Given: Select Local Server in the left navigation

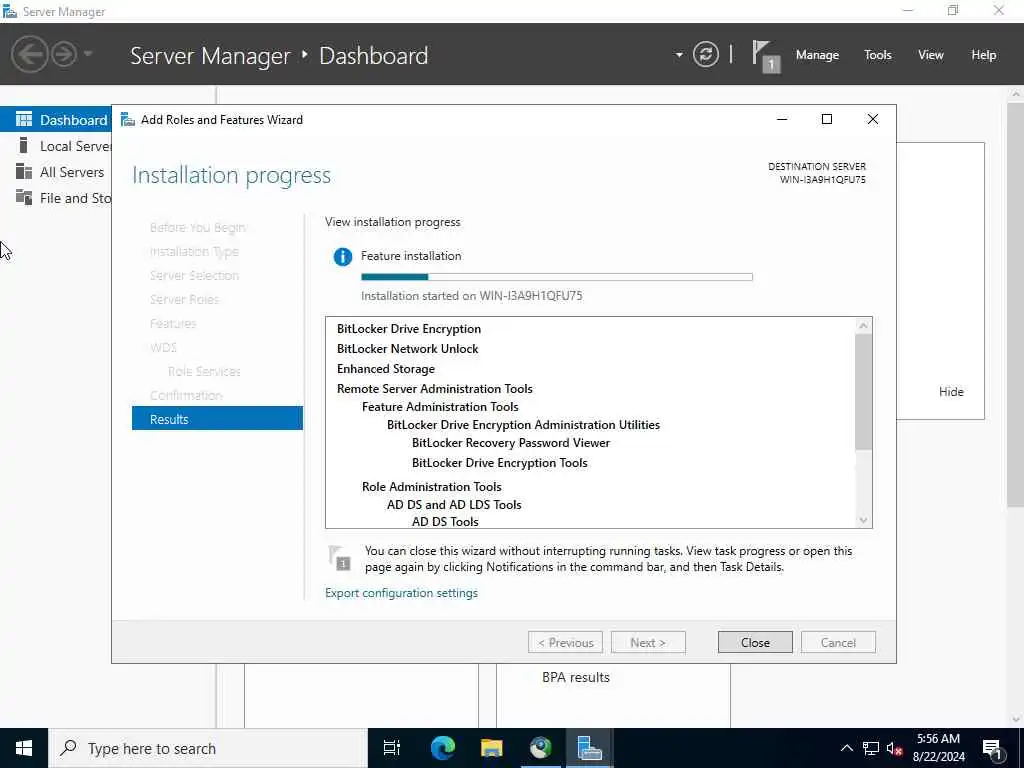Looking at the screenshot, I should tap(56, 146).
